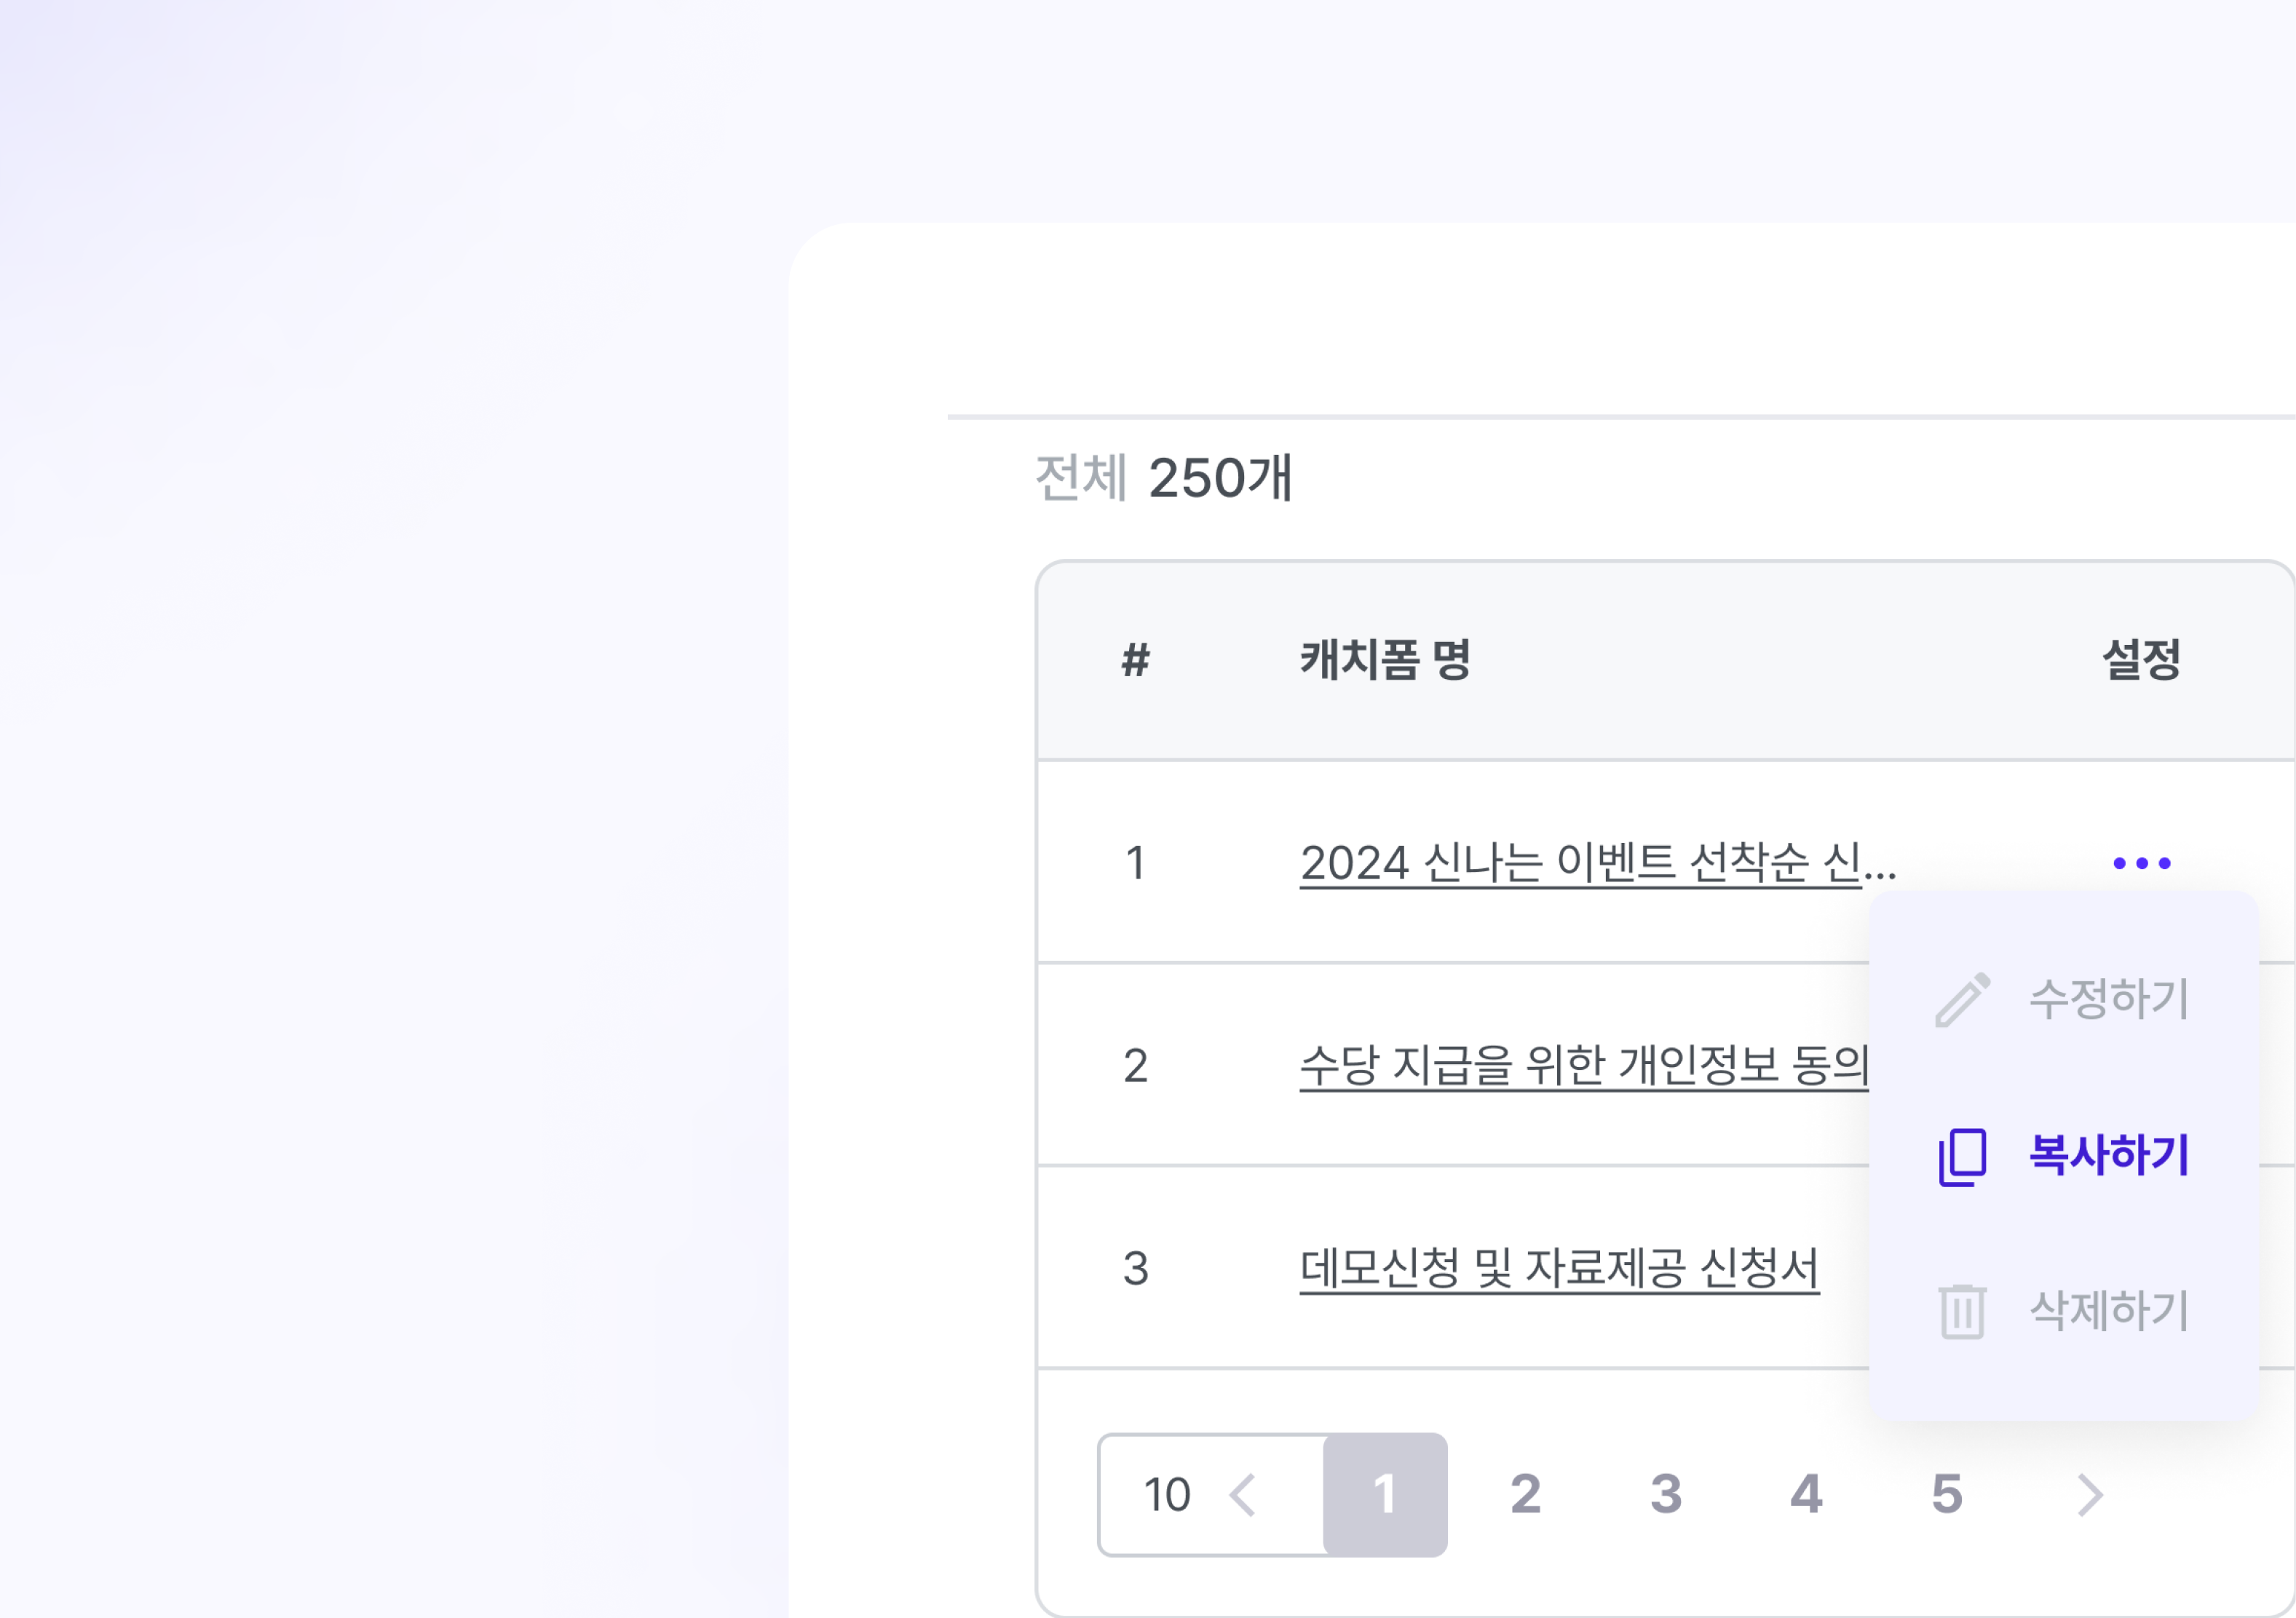Click the trash icon for 삭제하기
The width and height of the screenshot is (2296, 1618).
tap(1963, 1311)
